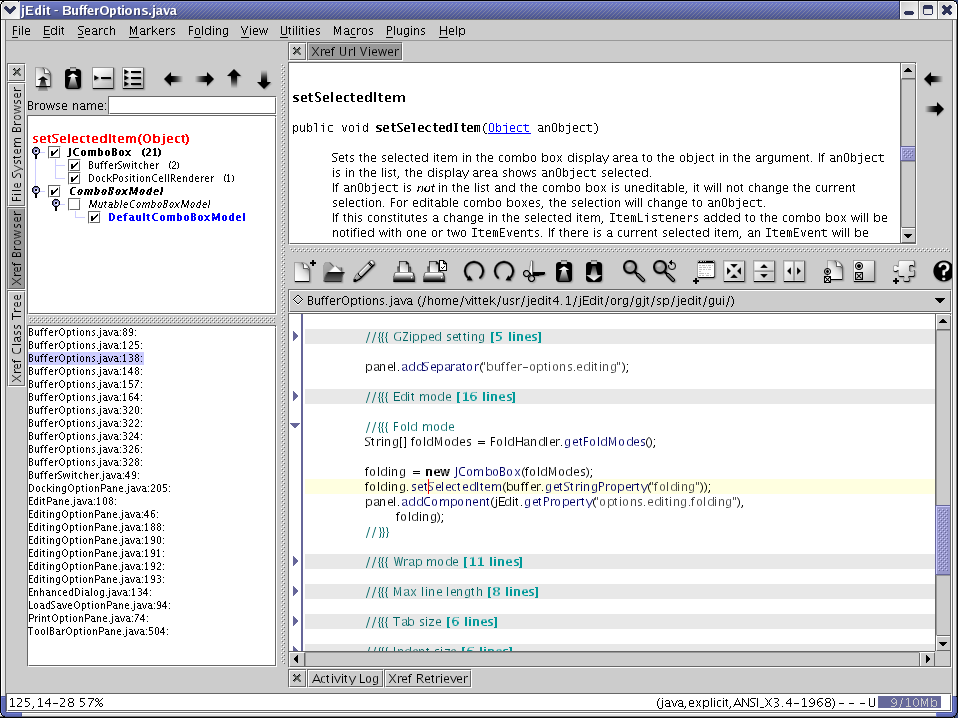Image resolution: width=958 pixels, height=718 pixels.
Task: Uncheck the ComboBoxModel checkbox
Action: pos(54,191)
